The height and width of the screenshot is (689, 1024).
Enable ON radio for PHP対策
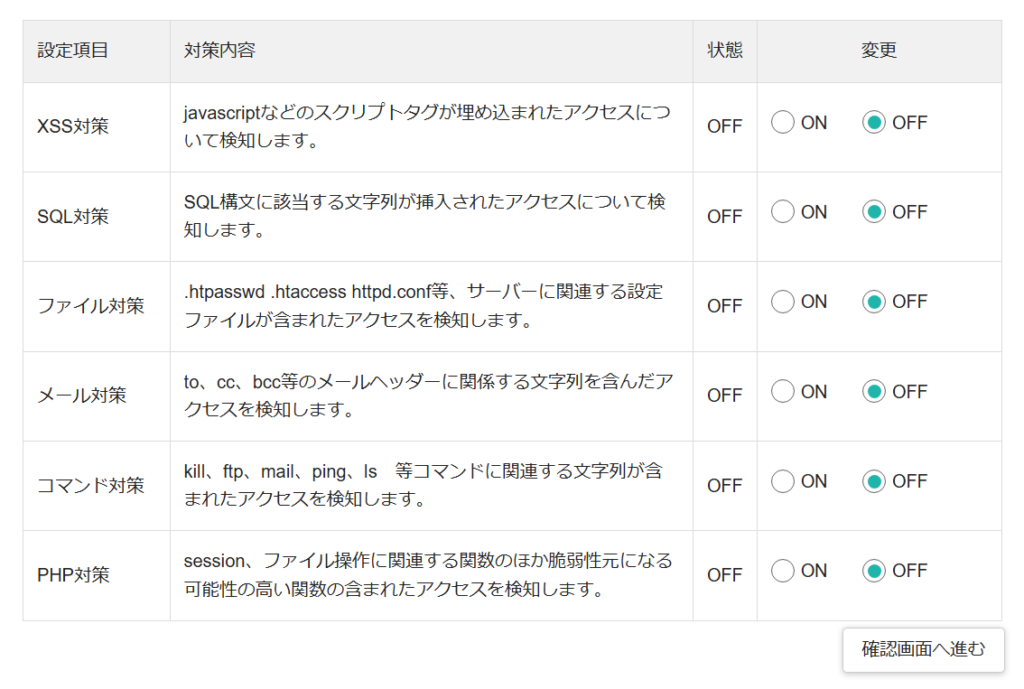[x=783, y=571]
